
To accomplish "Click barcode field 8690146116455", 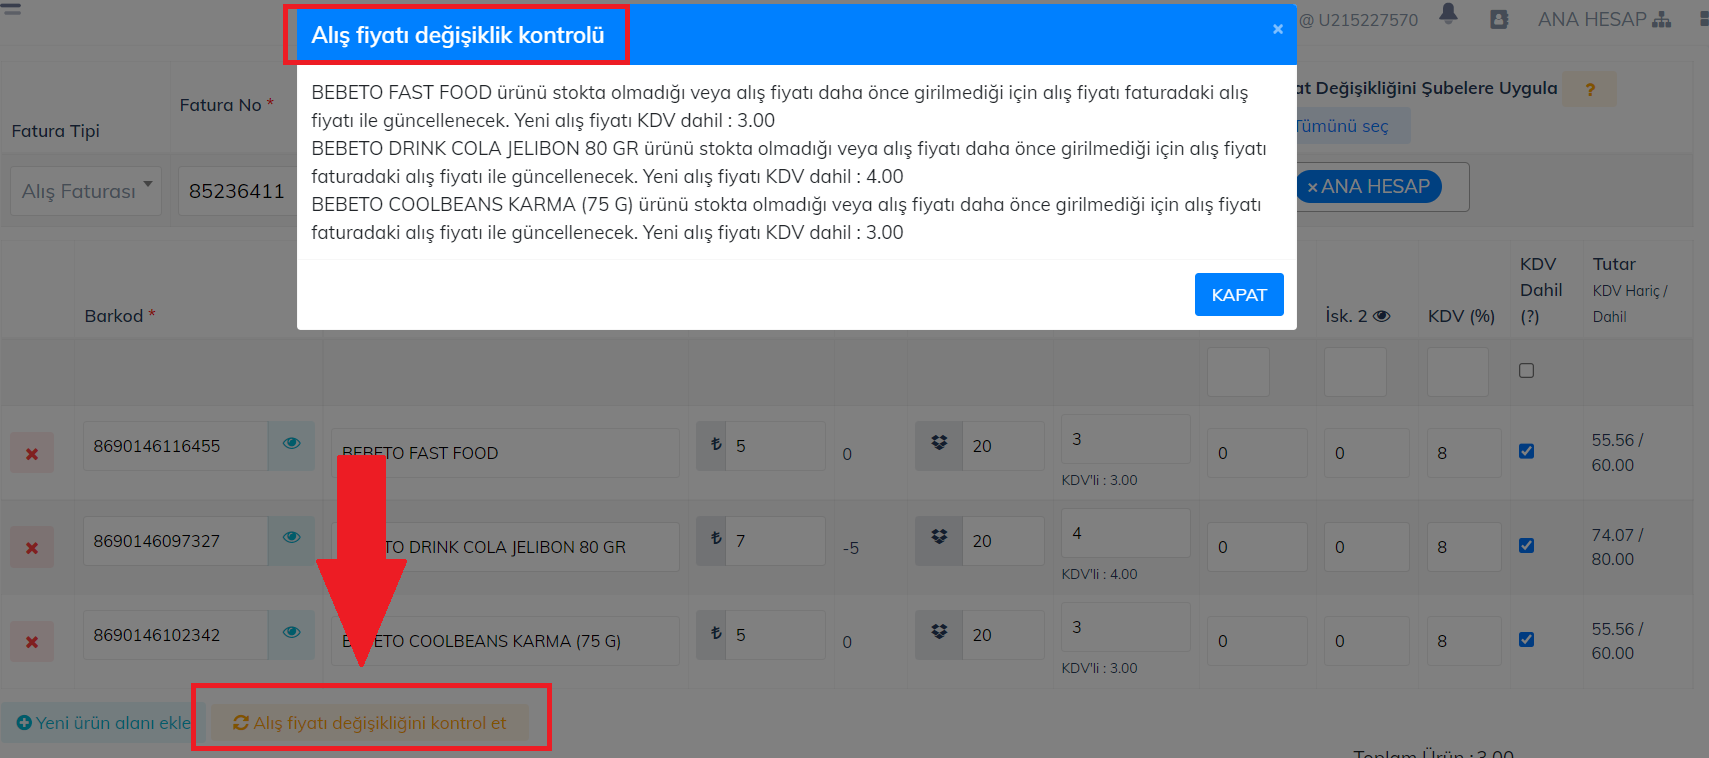I will (x=175, y=446).
